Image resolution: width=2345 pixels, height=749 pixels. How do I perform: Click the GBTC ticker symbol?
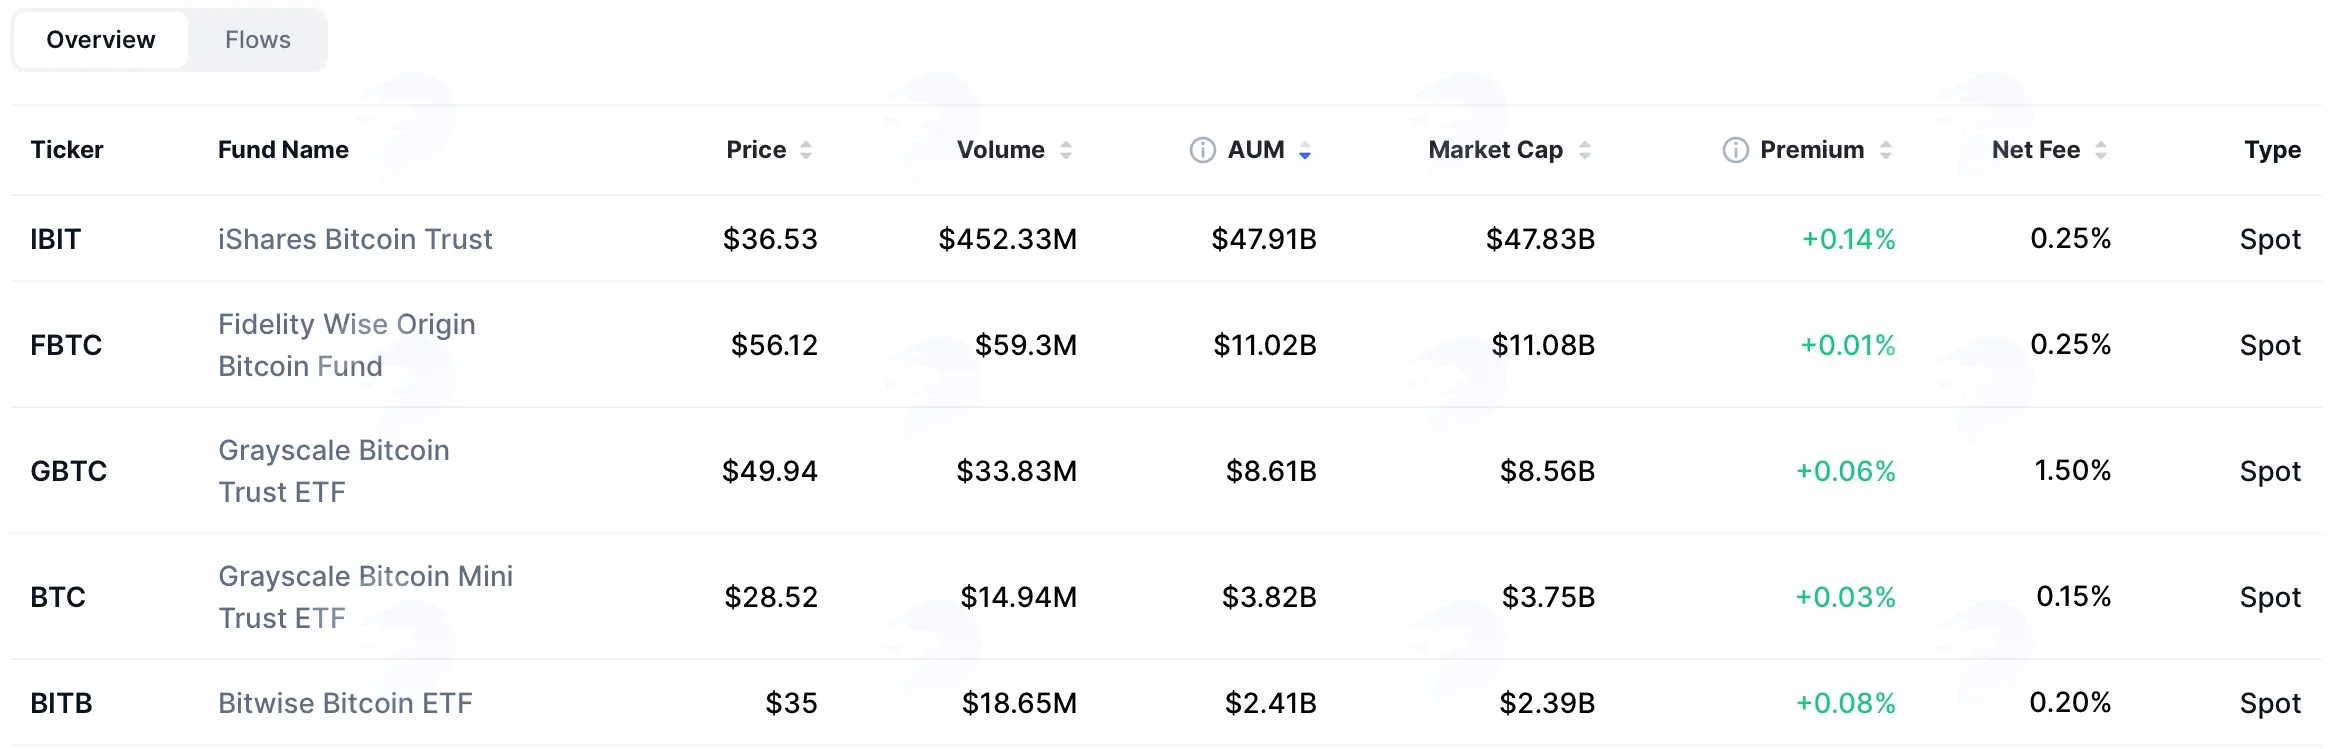pyautogui.click(x=68, y=471)
